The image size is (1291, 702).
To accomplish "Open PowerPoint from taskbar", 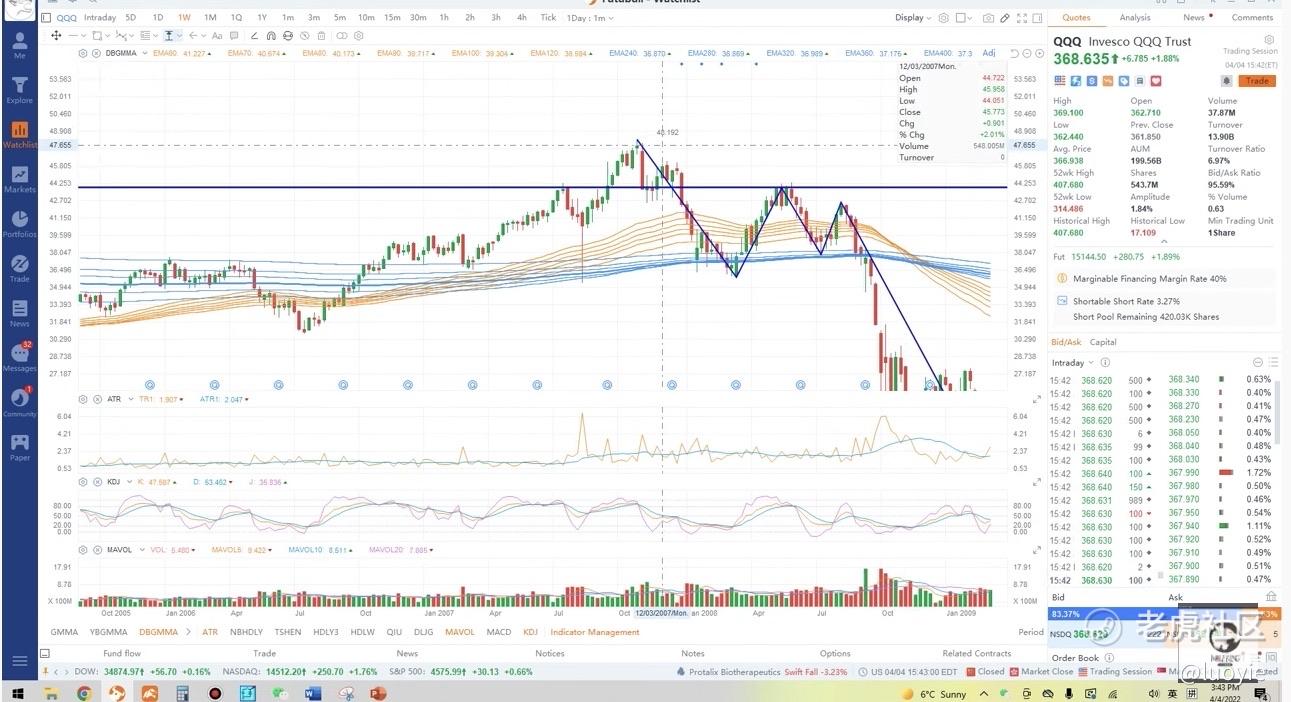I will pyautogui.click(x=378, y=693).
